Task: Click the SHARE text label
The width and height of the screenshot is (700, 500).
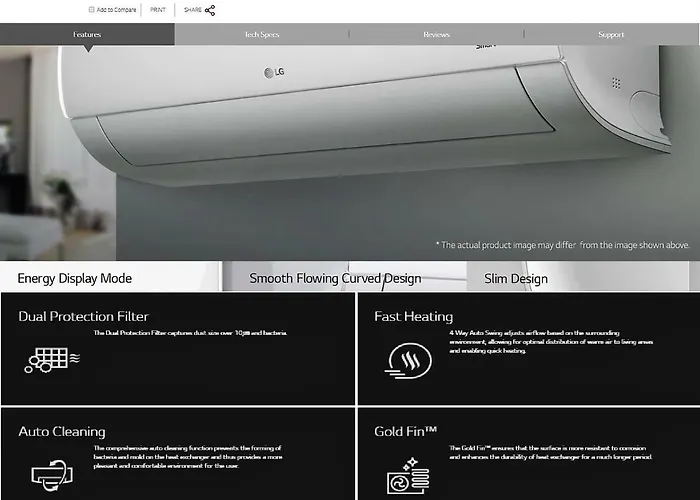Action: pos(193,10)
